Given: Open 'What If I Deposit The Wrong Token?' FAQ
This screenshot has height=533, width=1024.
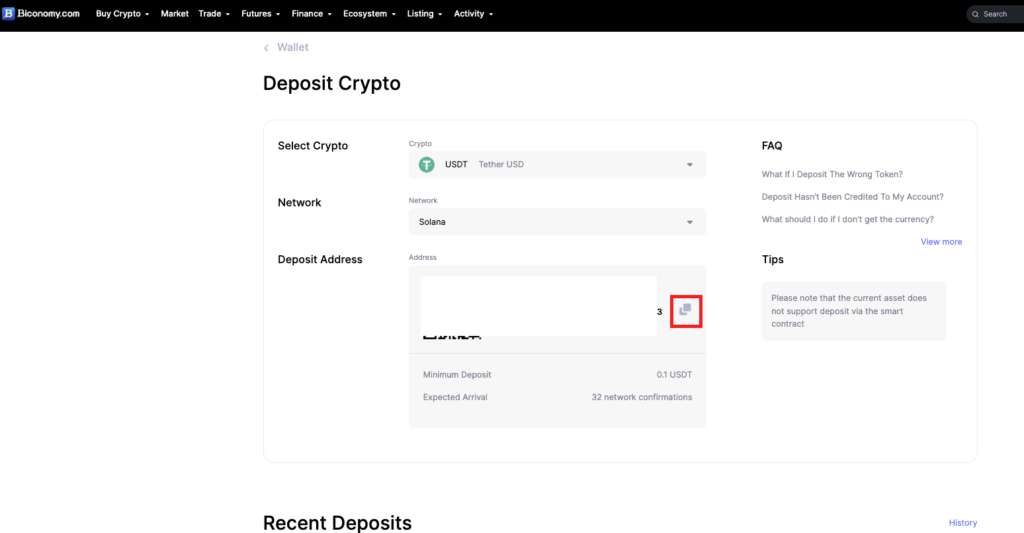Looking at the screenshot, I should click(x=832, y=174).
